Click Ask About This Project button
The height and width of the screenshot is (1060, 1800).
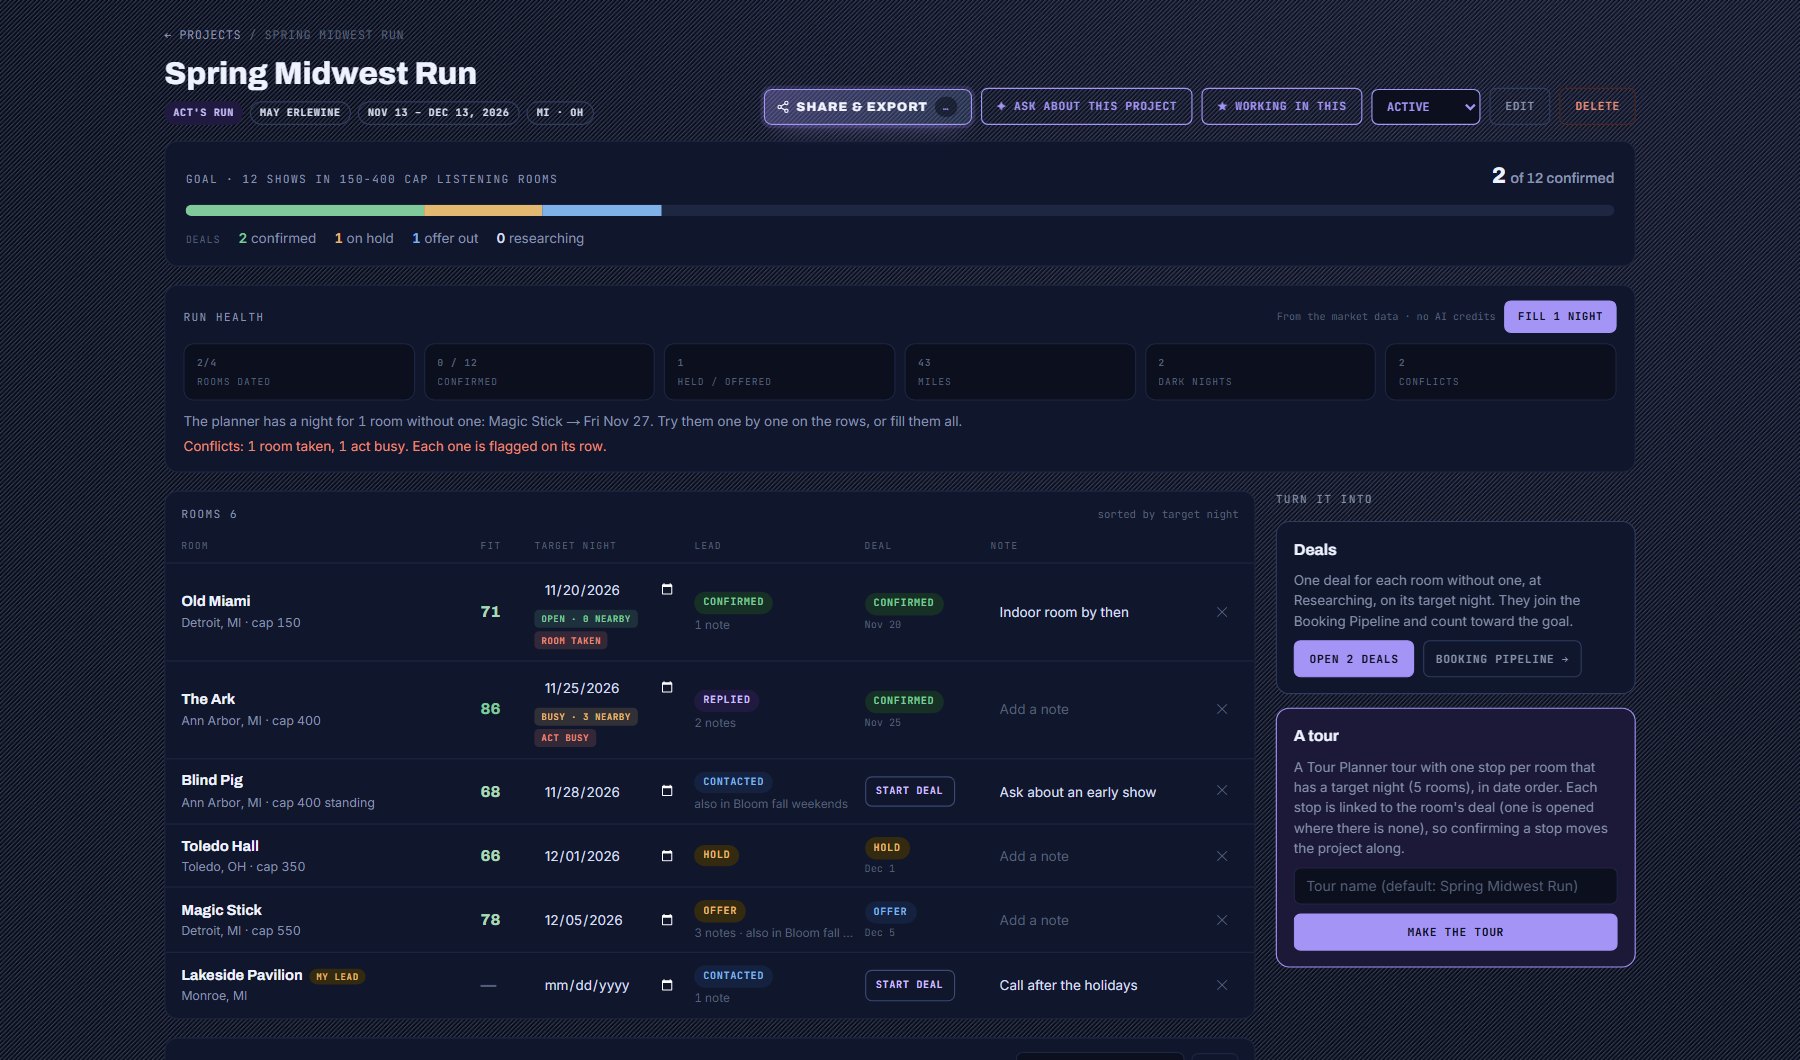pos(1086,106)
